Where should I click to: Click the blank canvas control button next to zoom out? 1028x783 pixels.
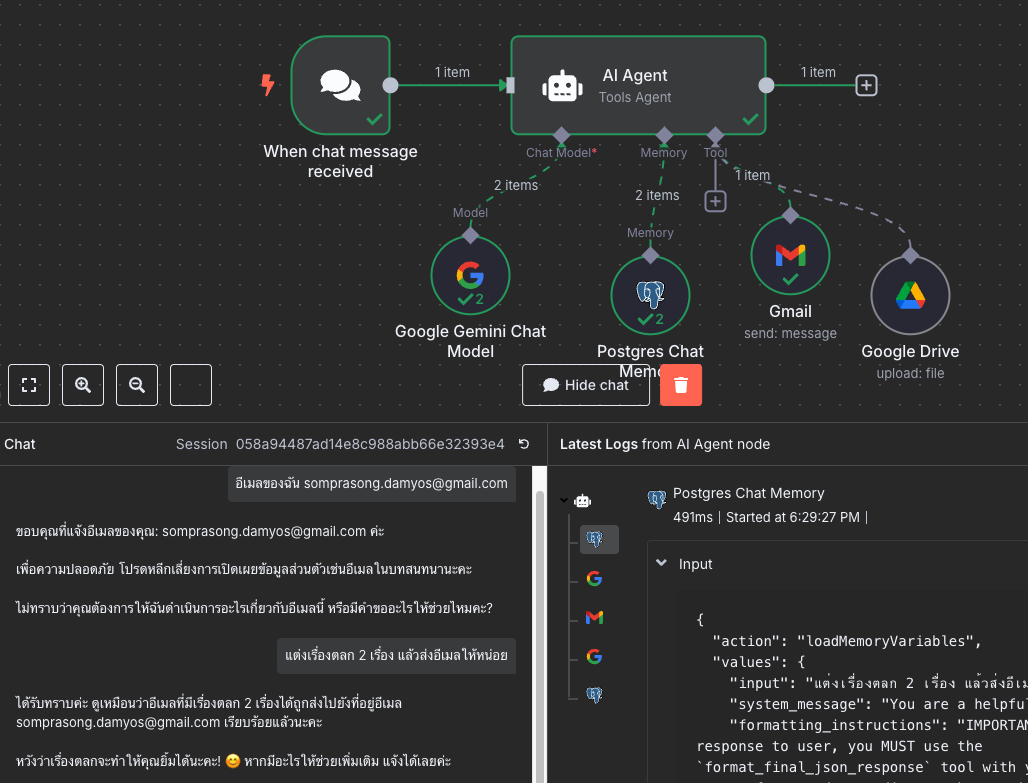pos(191,385)
